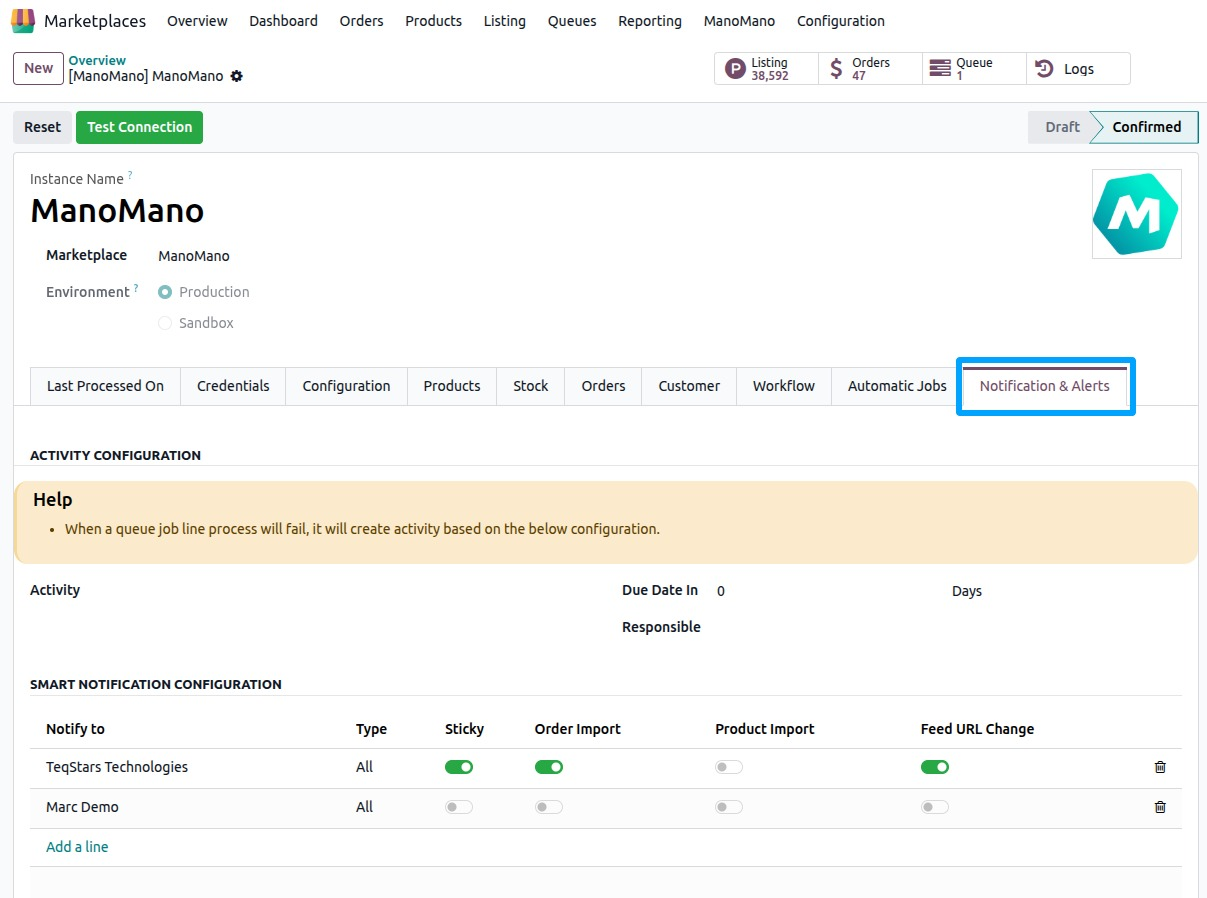This screenshot has height=898, width=1207.
Task: Select TeqStars Technologies in Notify to column
Action: click(117, 767)
